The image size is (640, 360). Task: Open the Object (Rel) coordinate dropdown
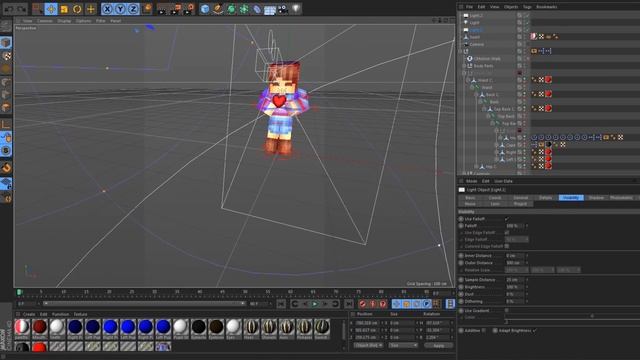(x=368, y=346)
